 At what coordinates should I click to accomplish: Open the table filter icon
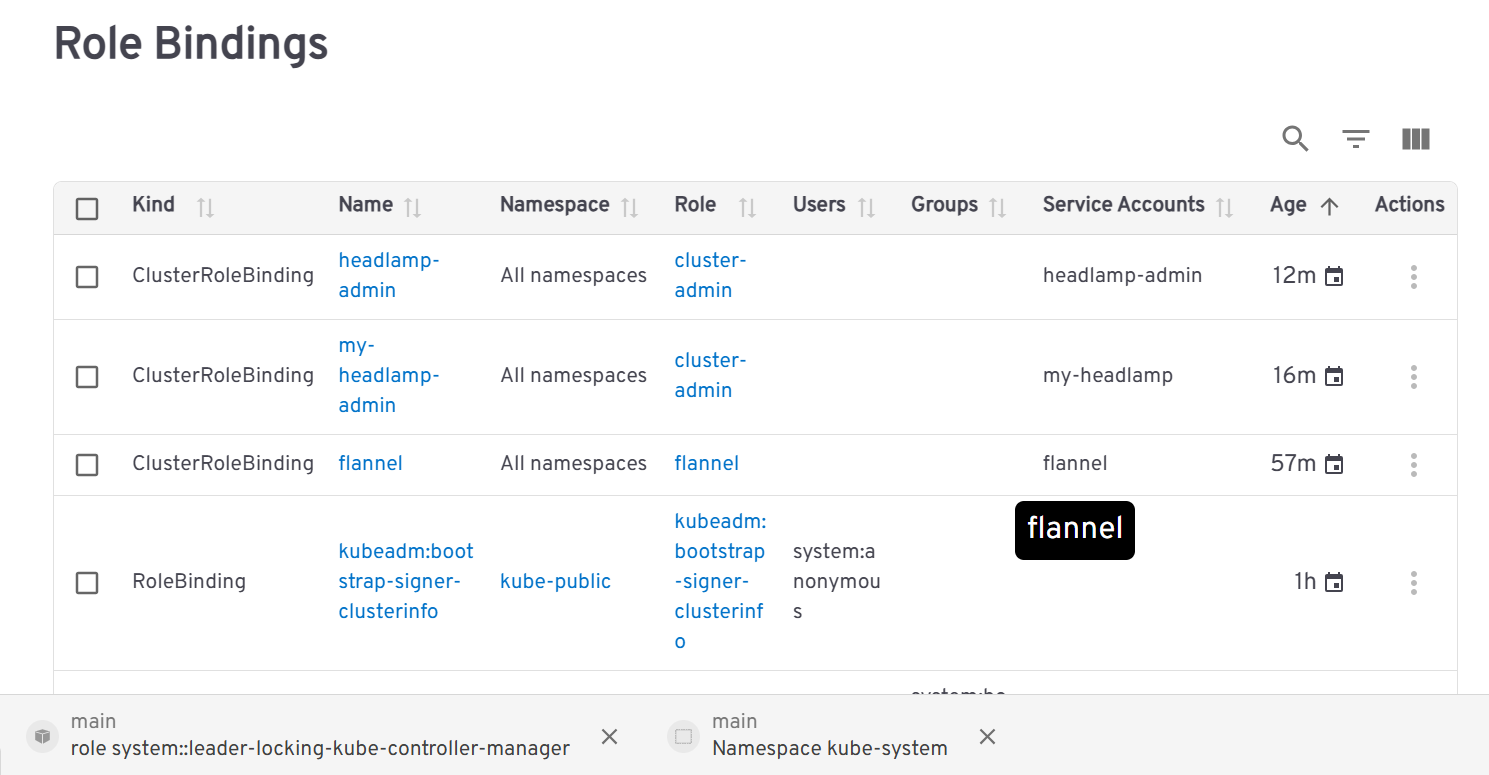point(1355,139)
